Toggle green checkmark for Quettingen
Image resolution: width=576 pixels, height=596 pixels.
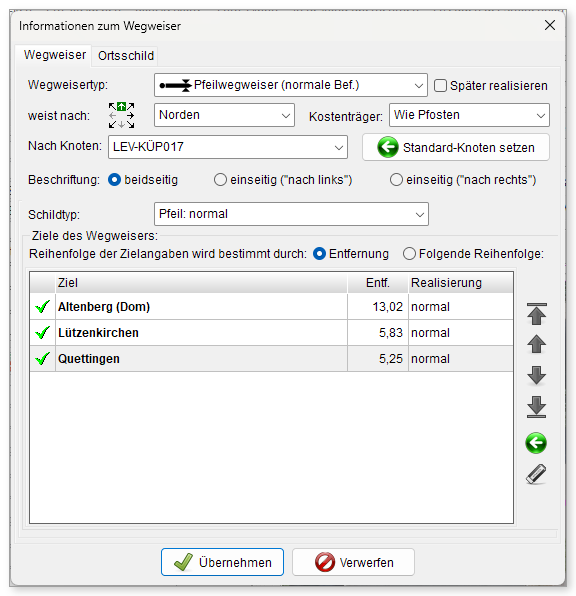pos(42,358)
